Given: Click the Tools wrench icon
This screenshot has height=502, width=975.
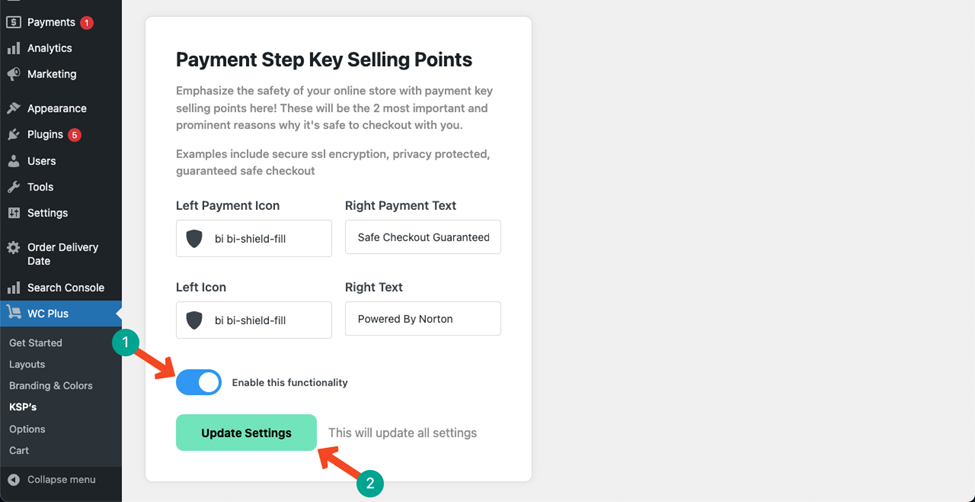Looking at the screenshot, I should pos(14,187).
